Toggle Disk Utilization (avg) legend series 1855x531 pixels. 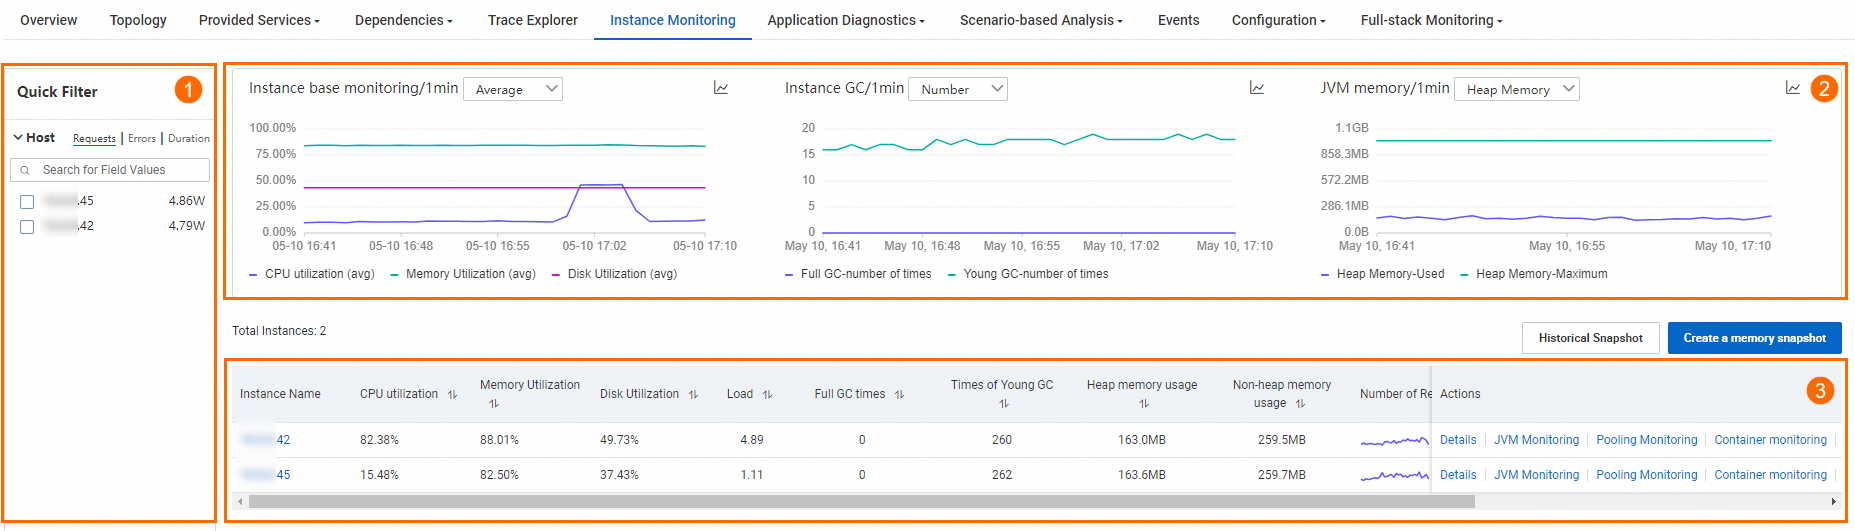point(614,274)
